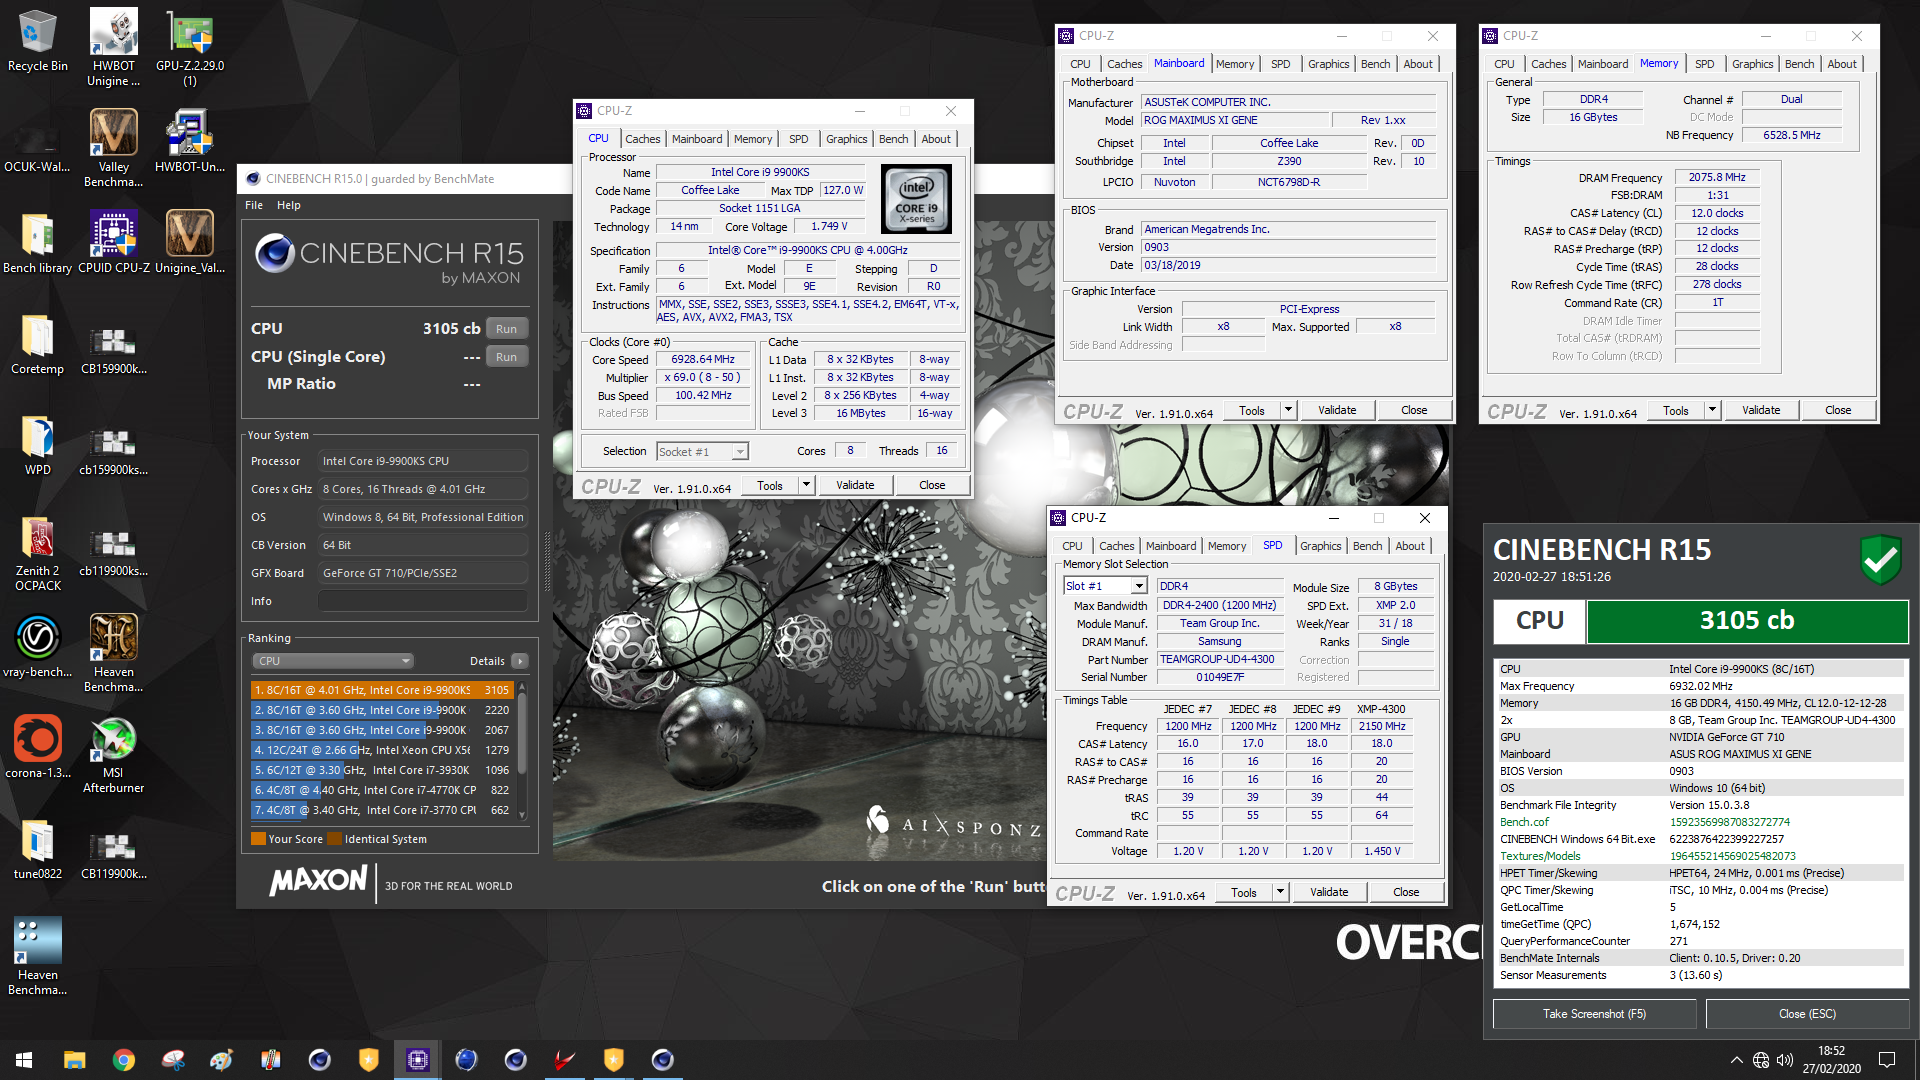Open Tools dropdown arrow in Memory window

[x=1712, y=410]
